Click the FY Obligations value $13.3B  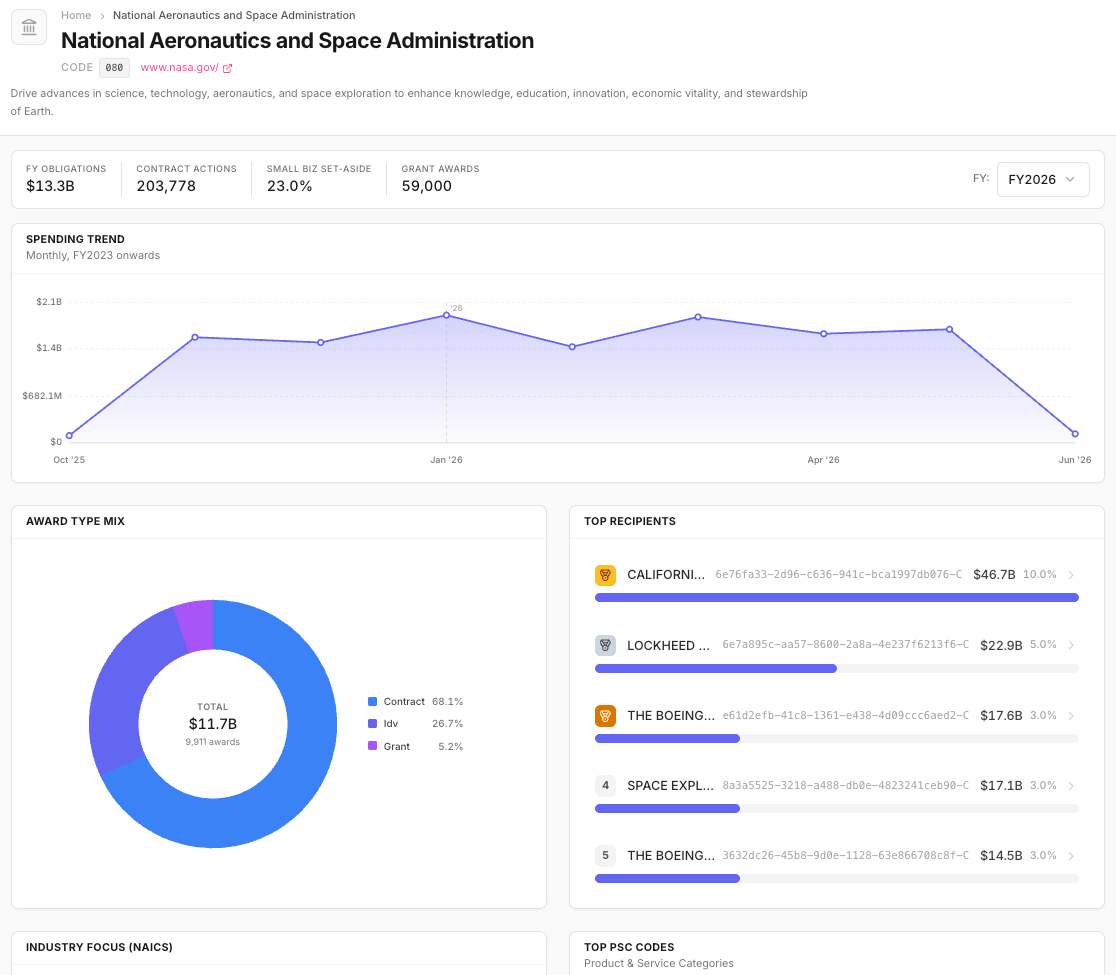pos(50,186)
